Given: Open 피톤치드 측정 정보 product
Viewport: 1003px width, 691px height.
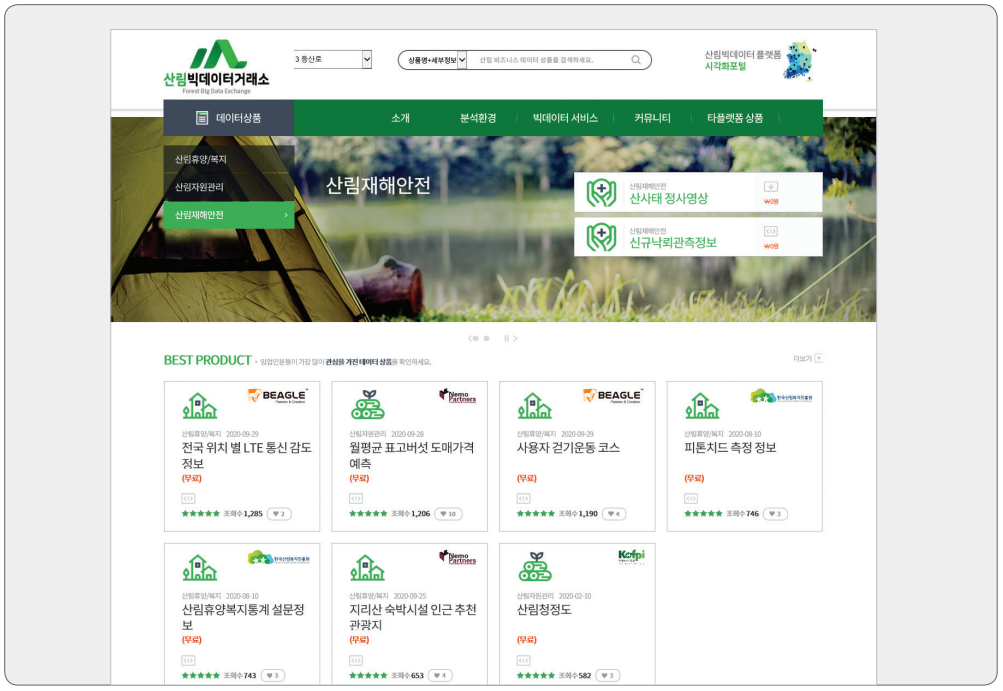Looking at the screenshot, I should (731, 448).
